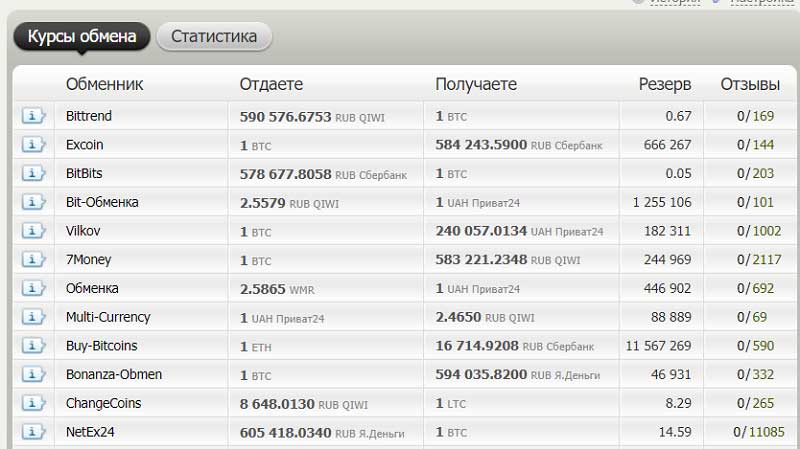Image resolution: width=800 pixels, height=449 pixels.
Task: Open Buy-Bitcoins reviews 0/590
Action: 755,345
